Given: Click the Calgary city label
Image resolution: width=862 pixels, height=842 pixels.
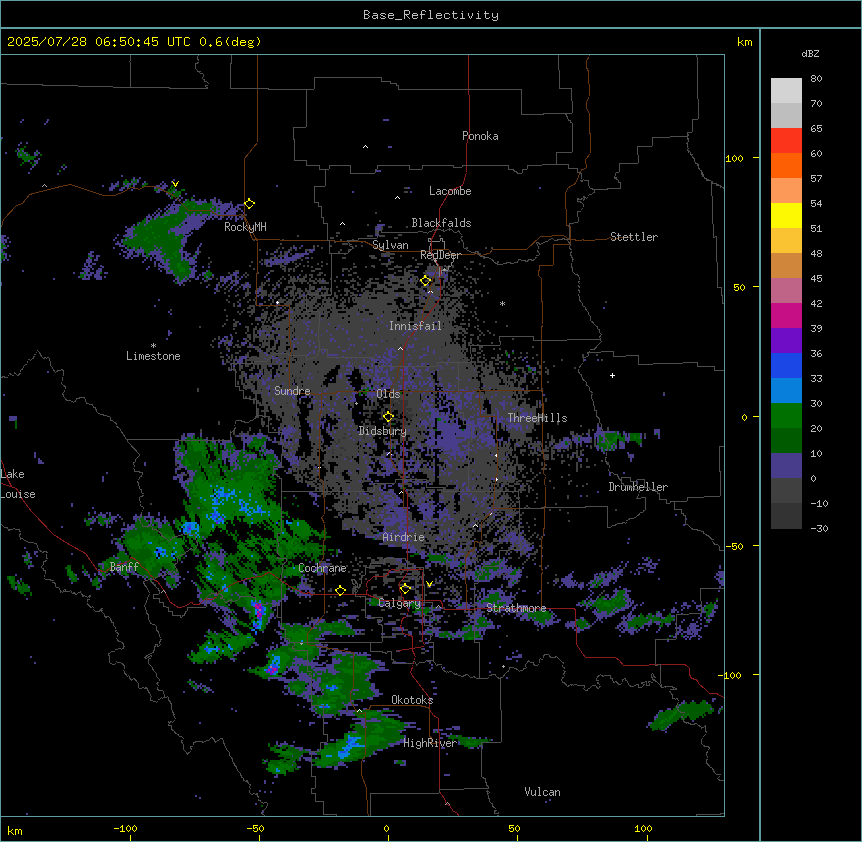Looking at the screenshot, I should coord(400,603).
